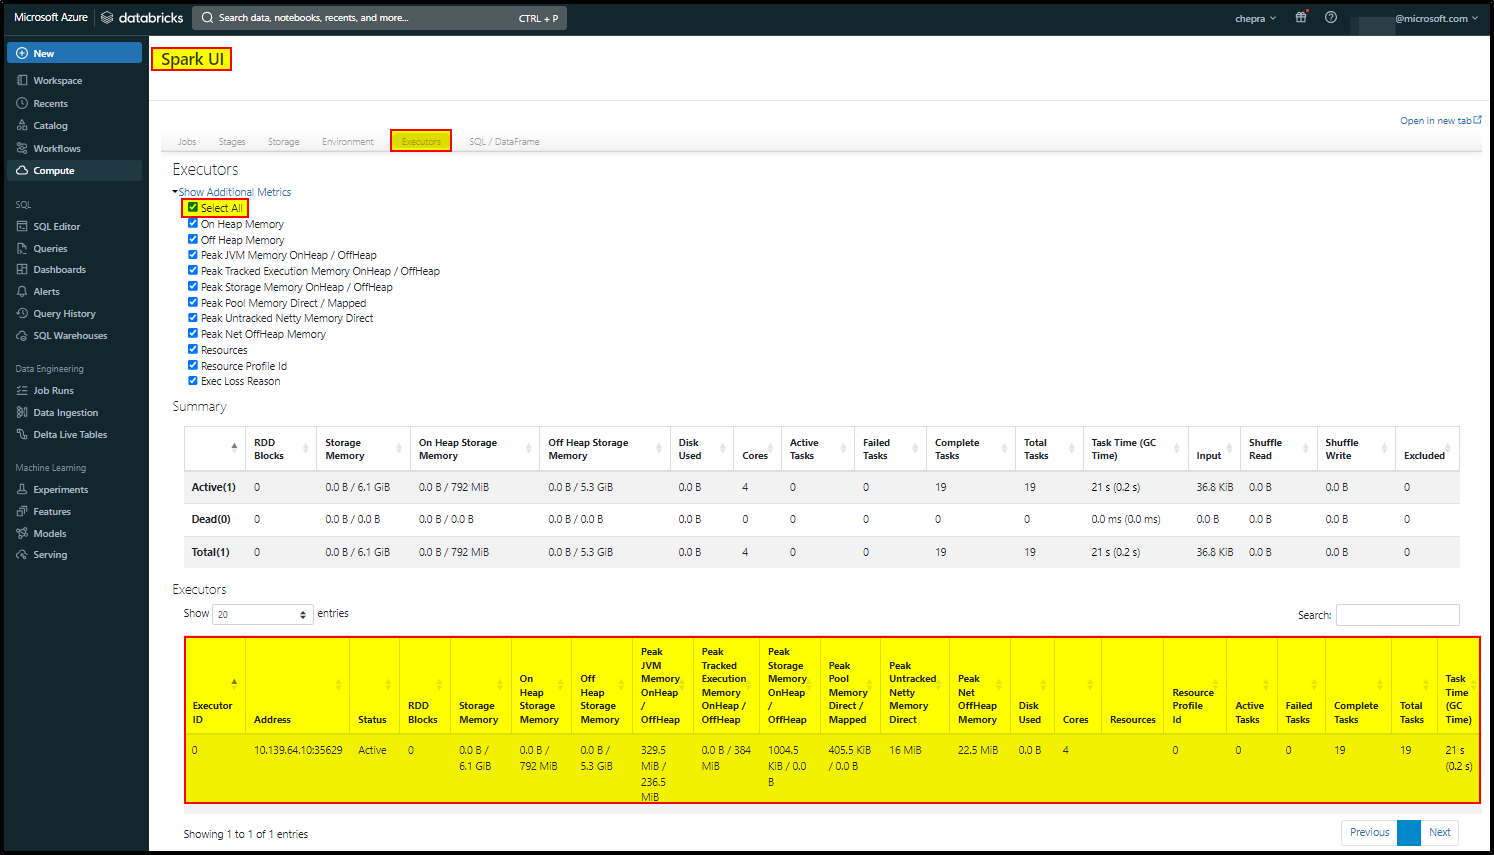The height and width of the screenshot is (855, 1494).
Task: Click the current page number button
Action: [1409, 832]
